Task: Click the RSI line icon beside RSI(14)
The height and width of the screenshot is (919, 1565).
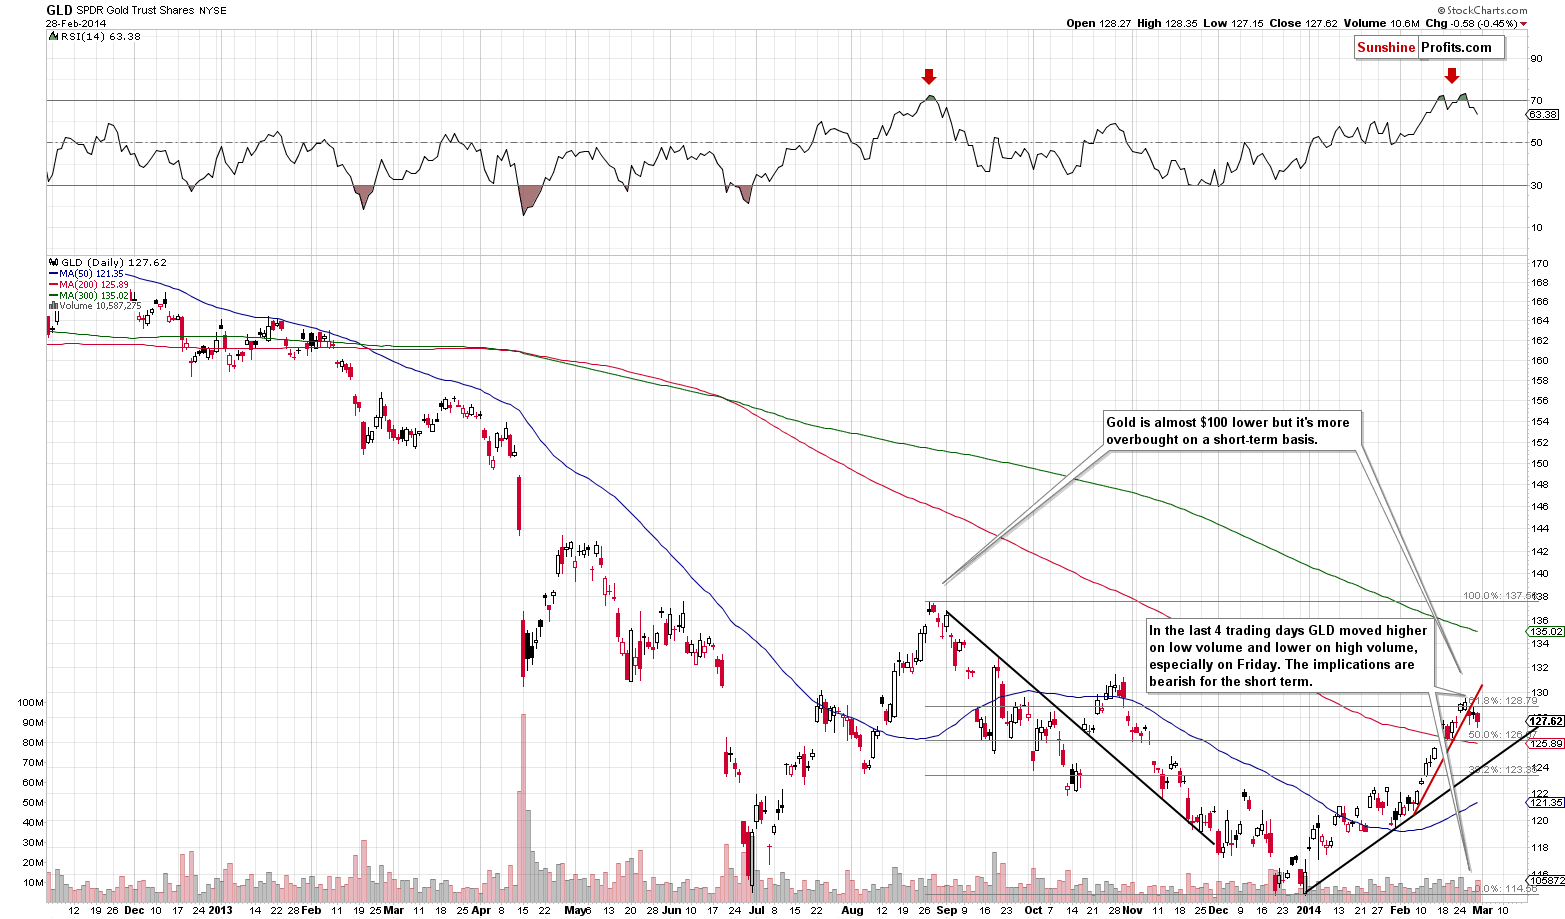Action: coord(53,36)
